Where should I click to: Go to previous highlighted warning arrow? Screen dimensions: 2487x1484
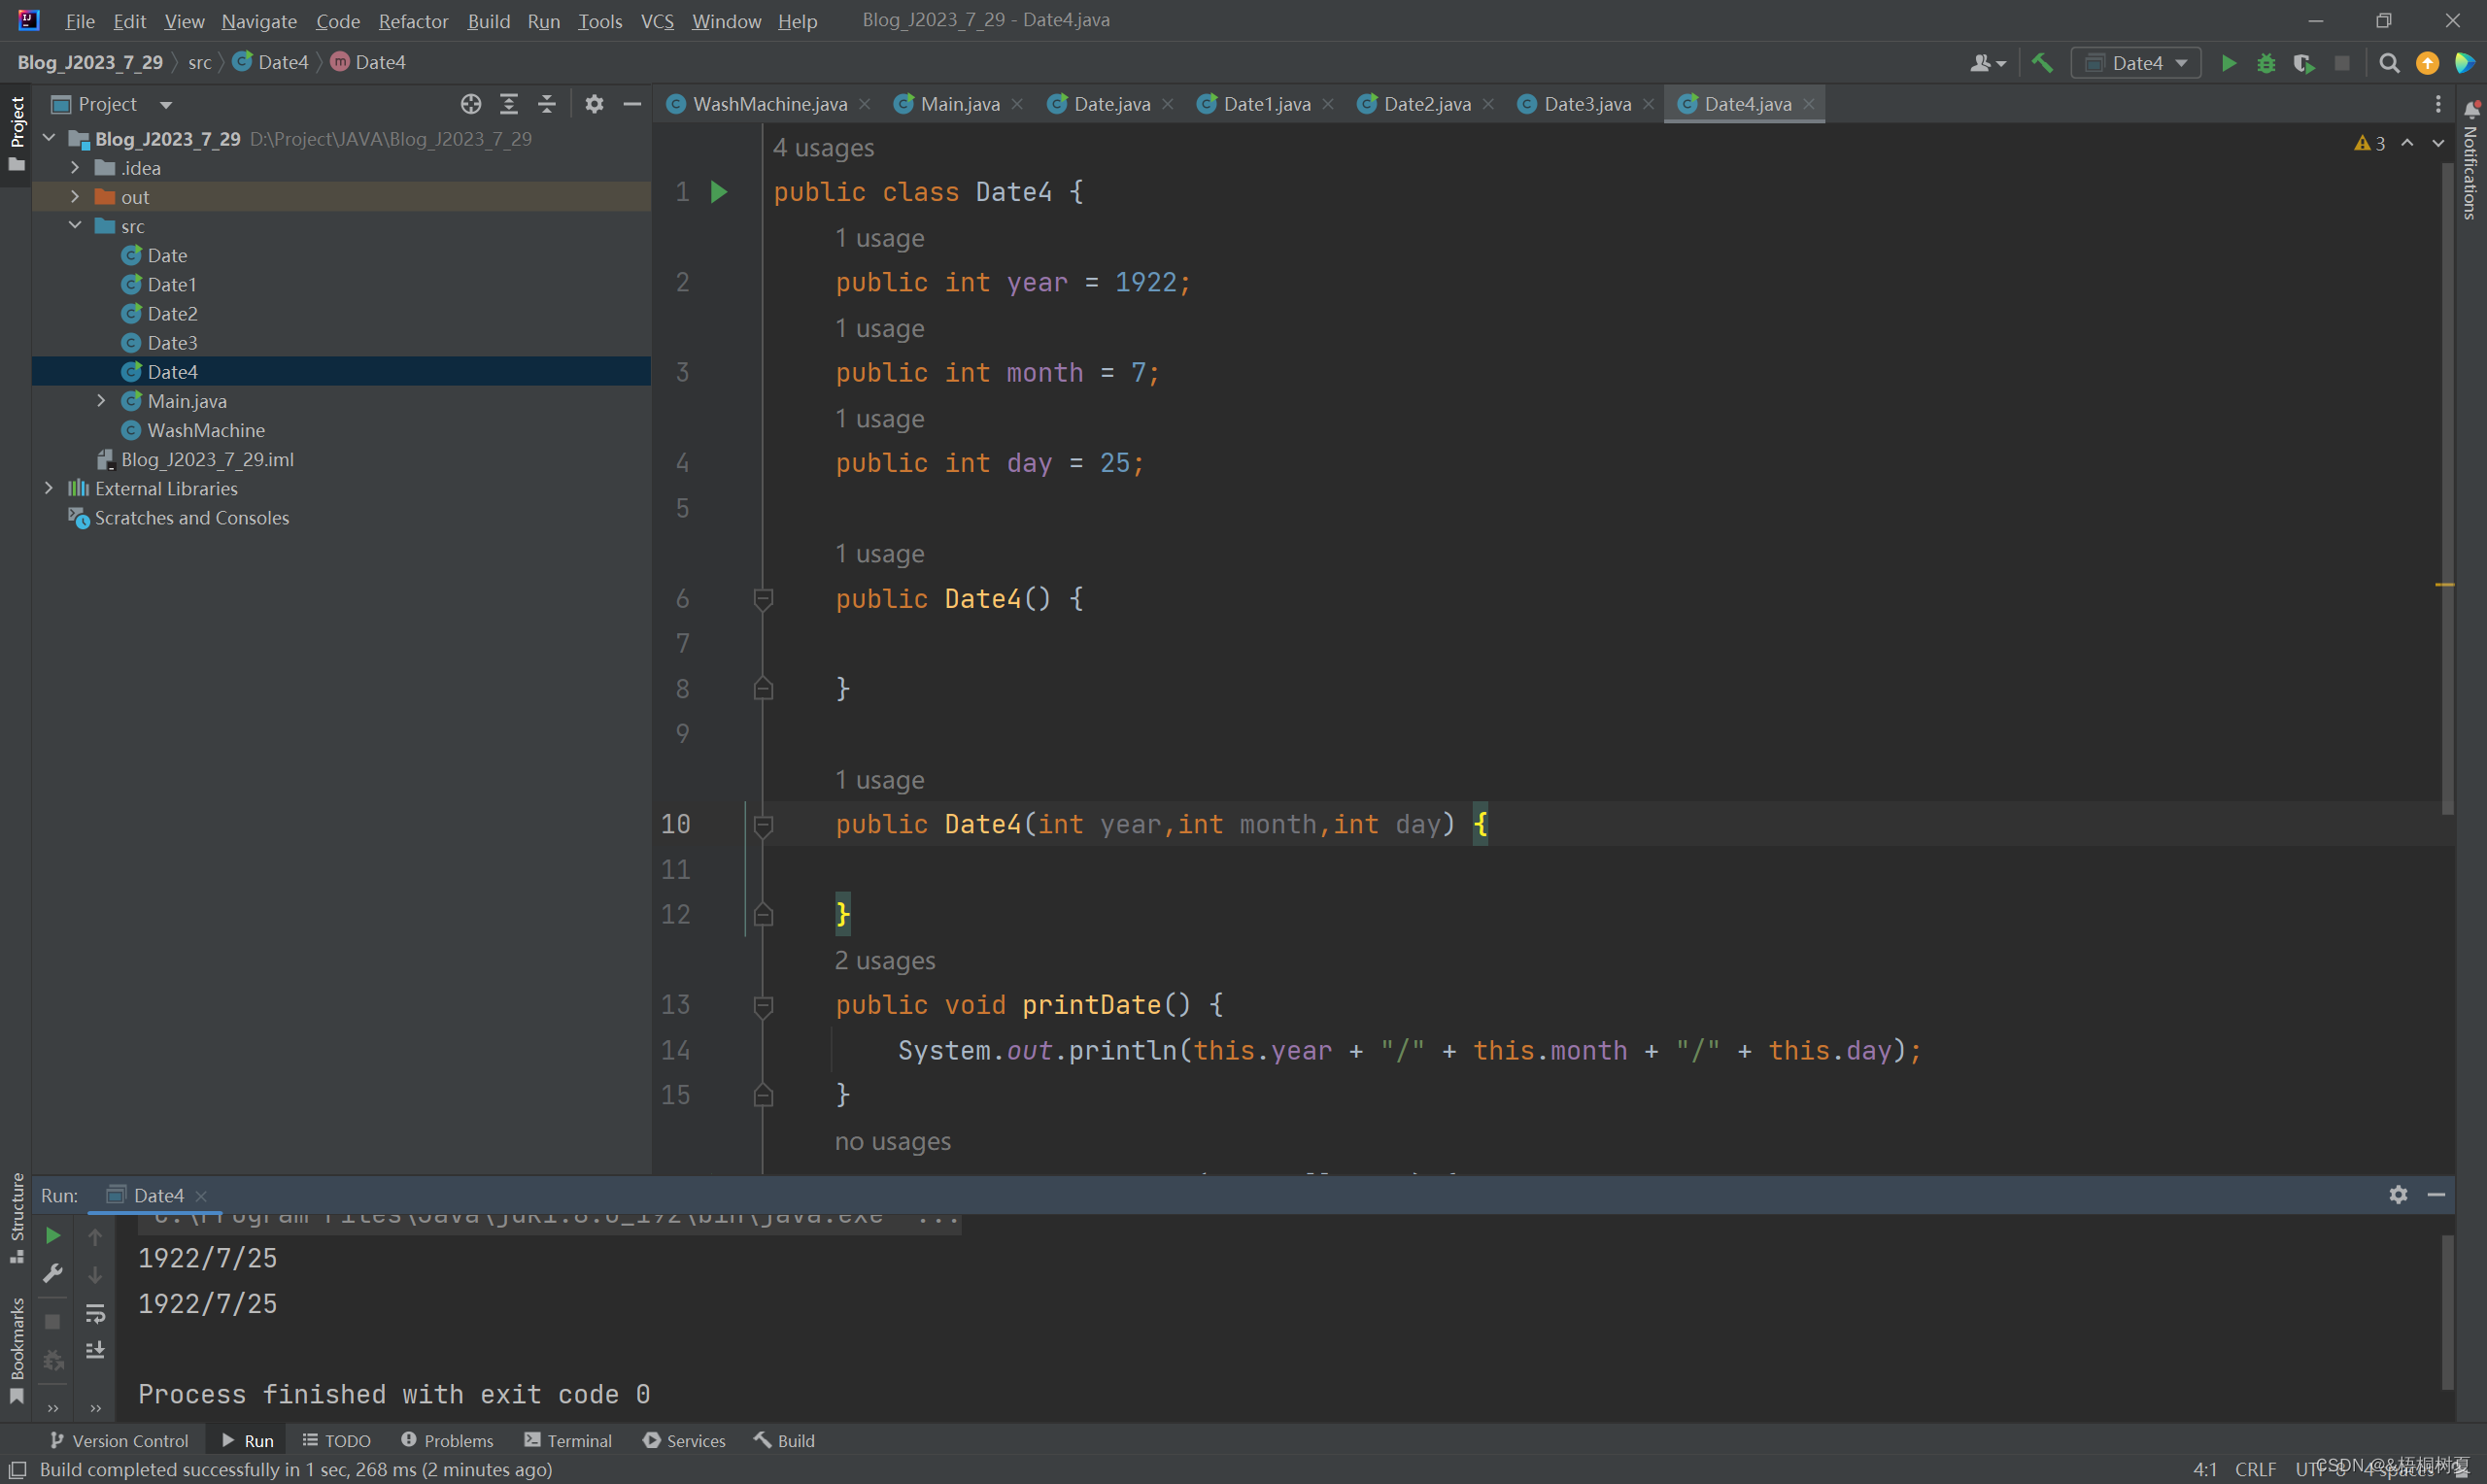click(2407, 143)
